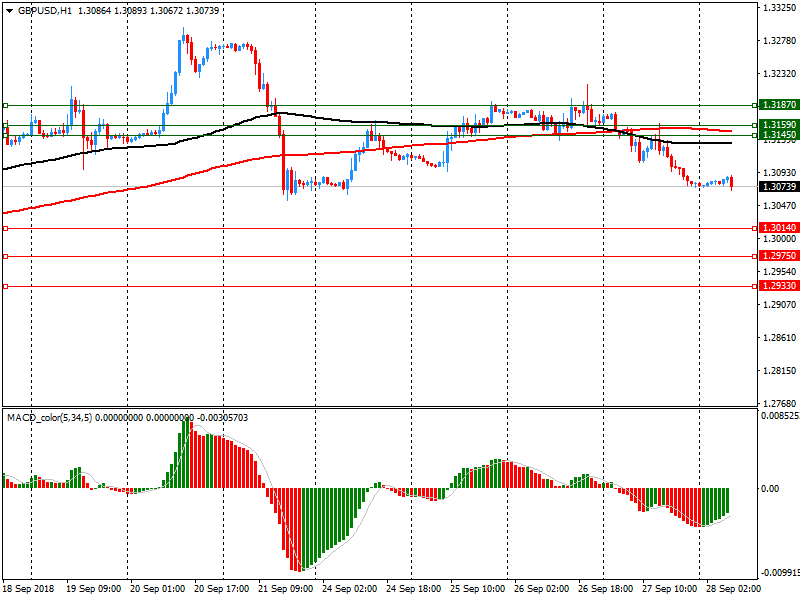Viewport: 800px width, 600px height.
Task: Open the triangle dropdown beside GBPUSD,H1
Action: tap(9, 10)
